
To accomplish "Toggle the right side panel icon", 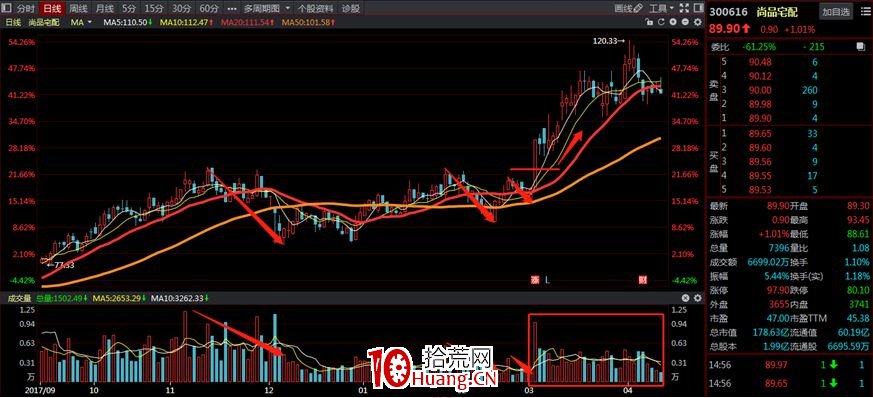I will click(698, 9).
